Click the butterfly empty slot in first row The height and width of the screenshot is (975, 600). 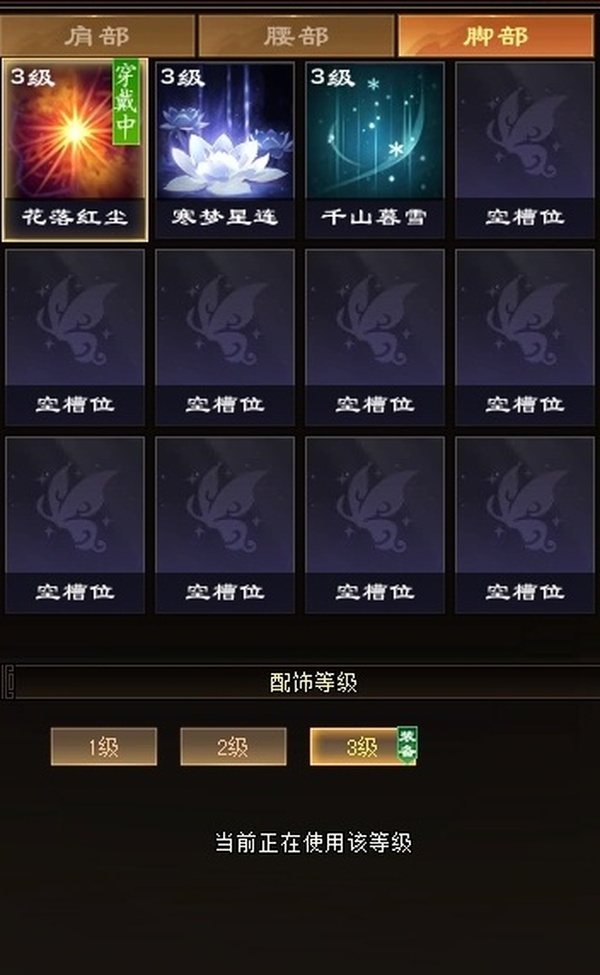(525, 150)
